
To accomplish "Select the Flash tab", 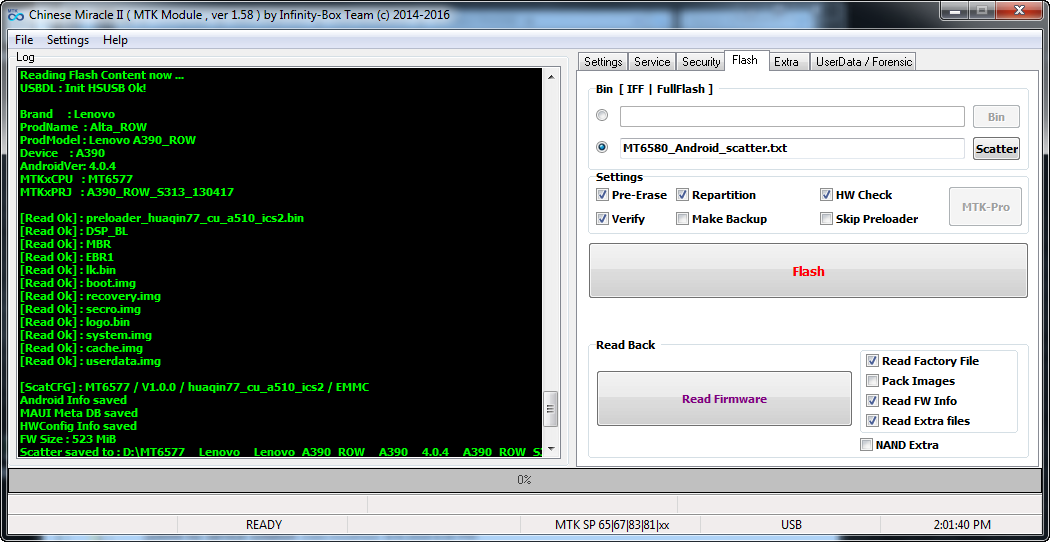I will coord(745,60).
